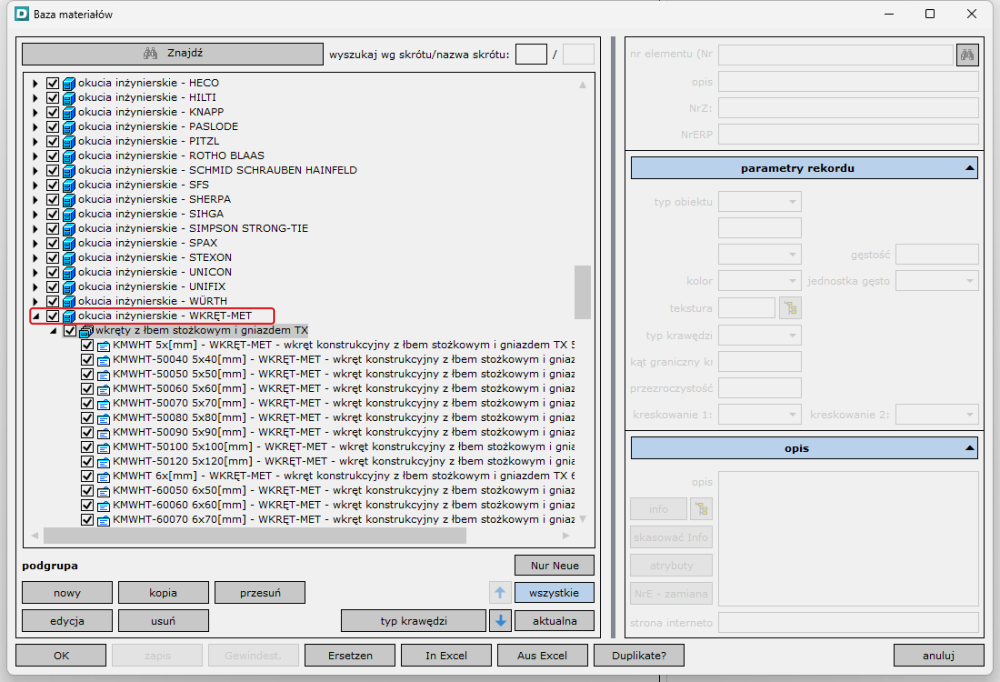This screenshot has height=682, width=1000.
Task: Click the texture browse icon next to tekstura
Action: coord(791,308)
